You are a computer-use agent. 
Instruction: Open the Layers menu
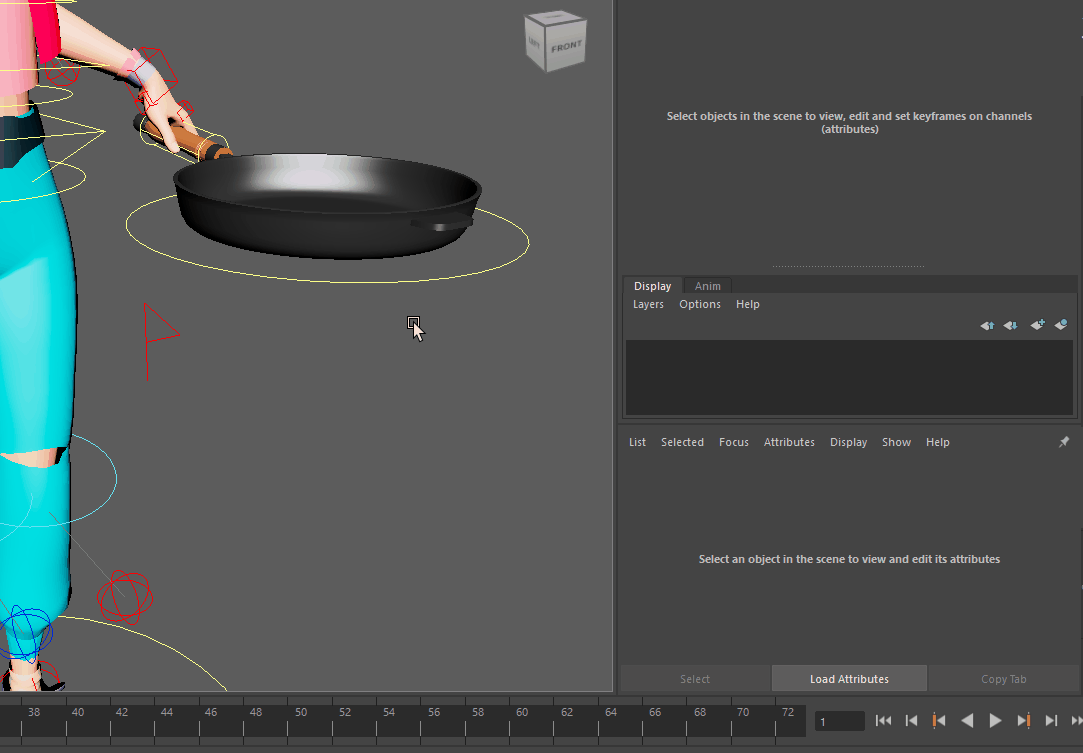[648, 304]
